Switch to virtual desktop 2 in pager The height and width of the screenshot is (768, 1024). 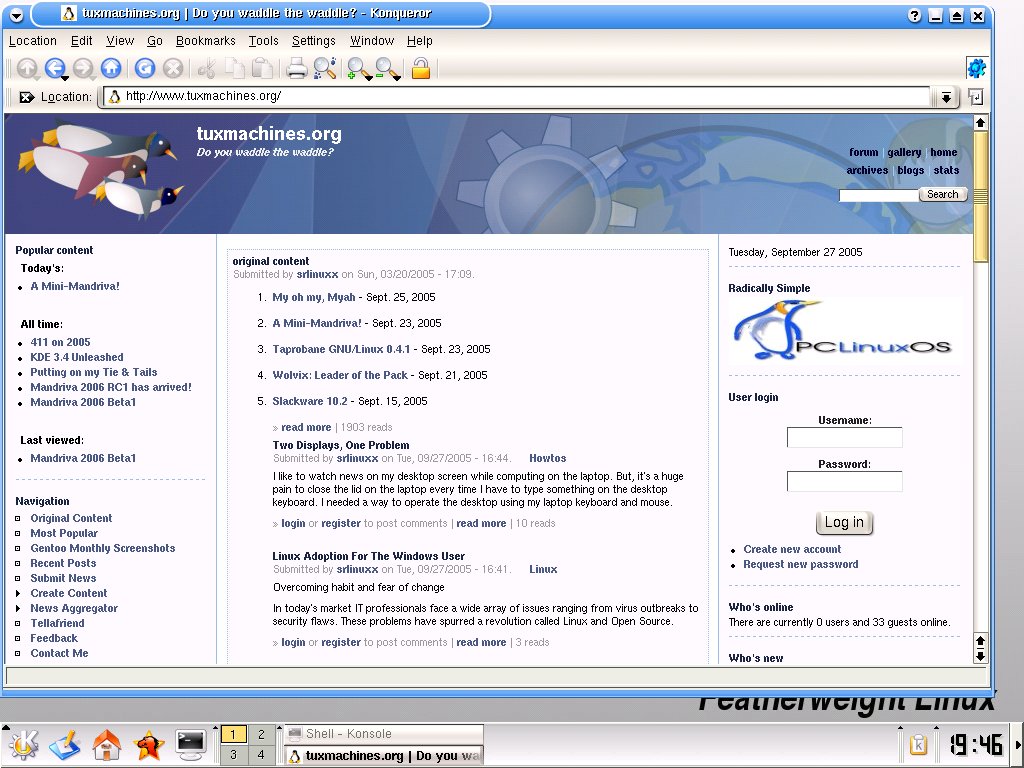(261, 734)
